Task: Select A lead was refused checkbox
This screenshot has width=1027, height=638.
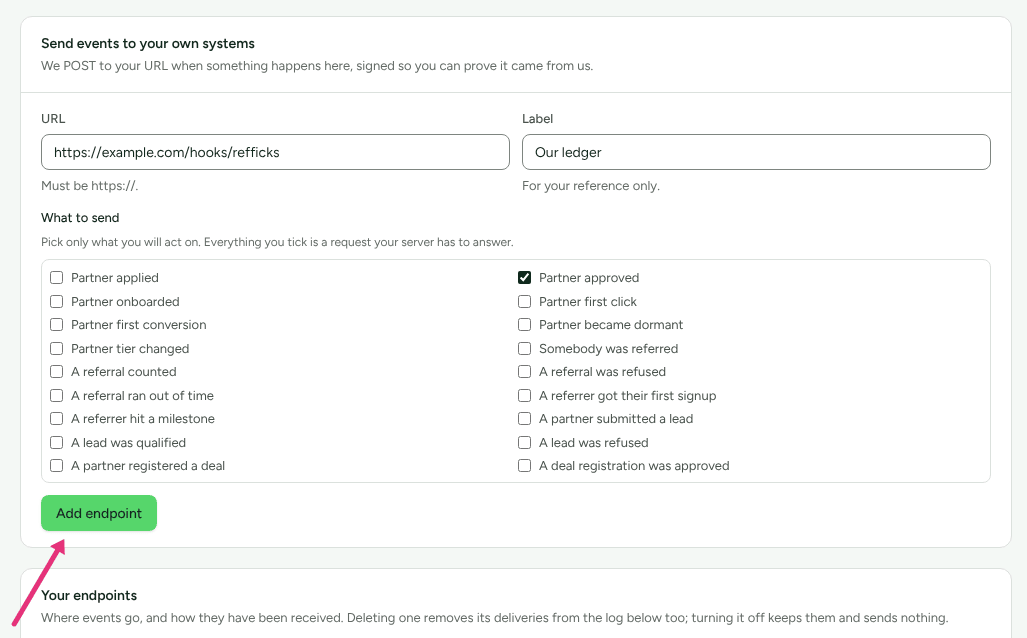Action: (x=525, y=443)
